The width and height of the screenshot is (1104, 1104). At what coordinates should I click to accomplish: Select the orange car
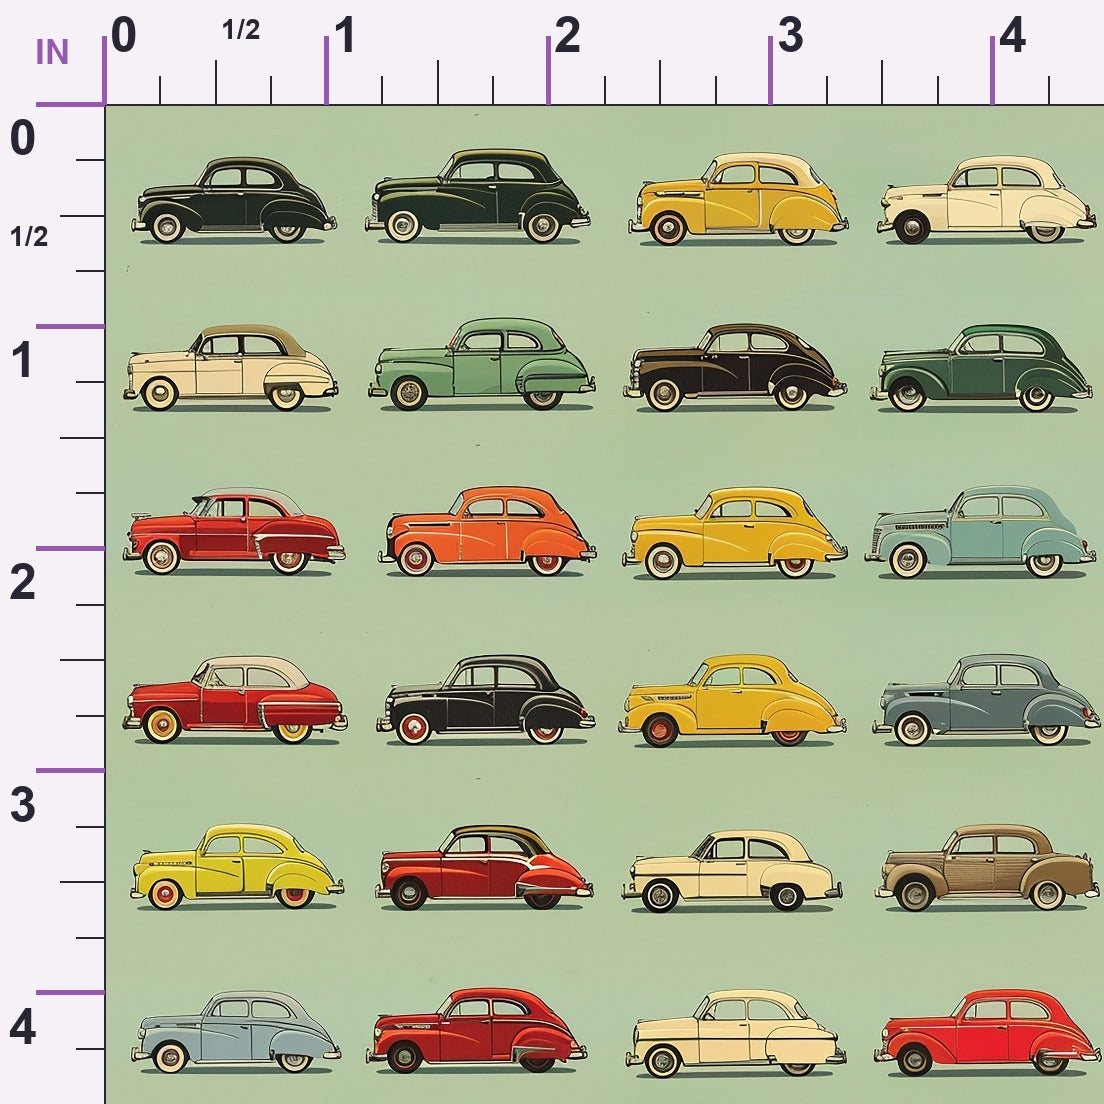tap(487, 531)
